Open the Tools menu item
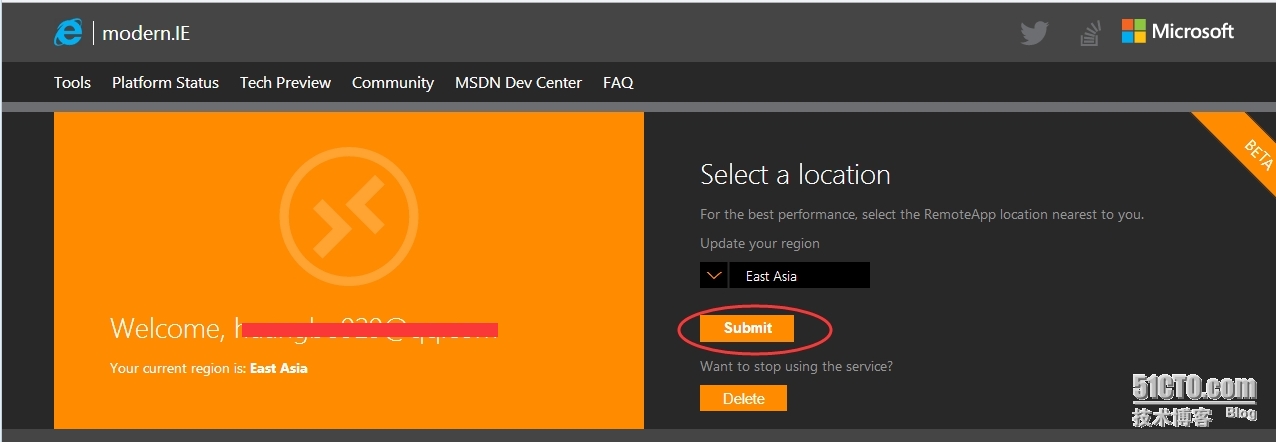The image size is (1276, 442). tap(72, 83)
